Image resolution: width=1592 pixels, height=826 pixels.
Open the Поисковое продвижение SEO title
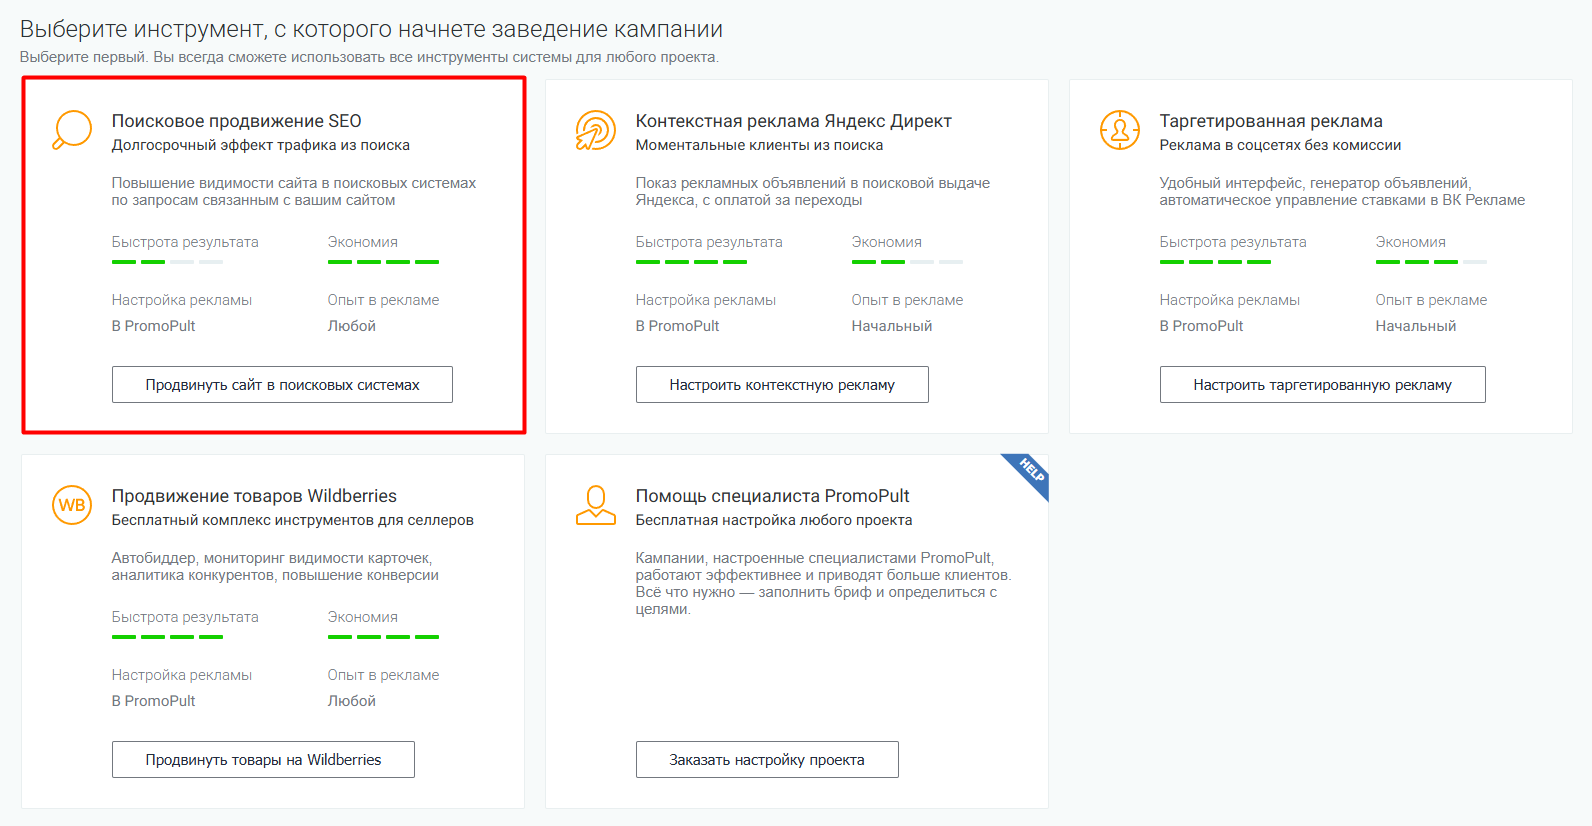(237, 121)
